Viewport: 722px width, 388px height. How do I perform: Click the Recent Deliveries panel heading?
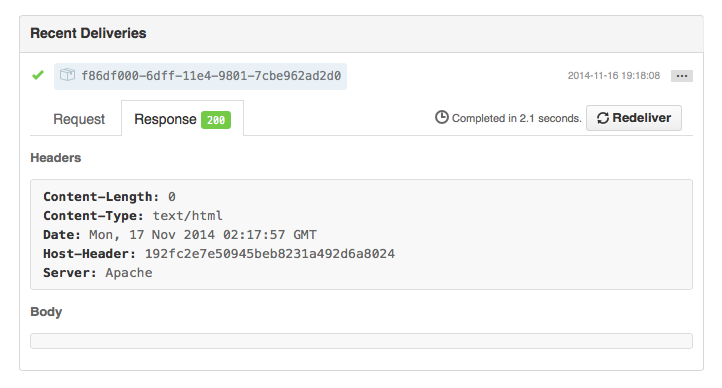click(88, 33)
